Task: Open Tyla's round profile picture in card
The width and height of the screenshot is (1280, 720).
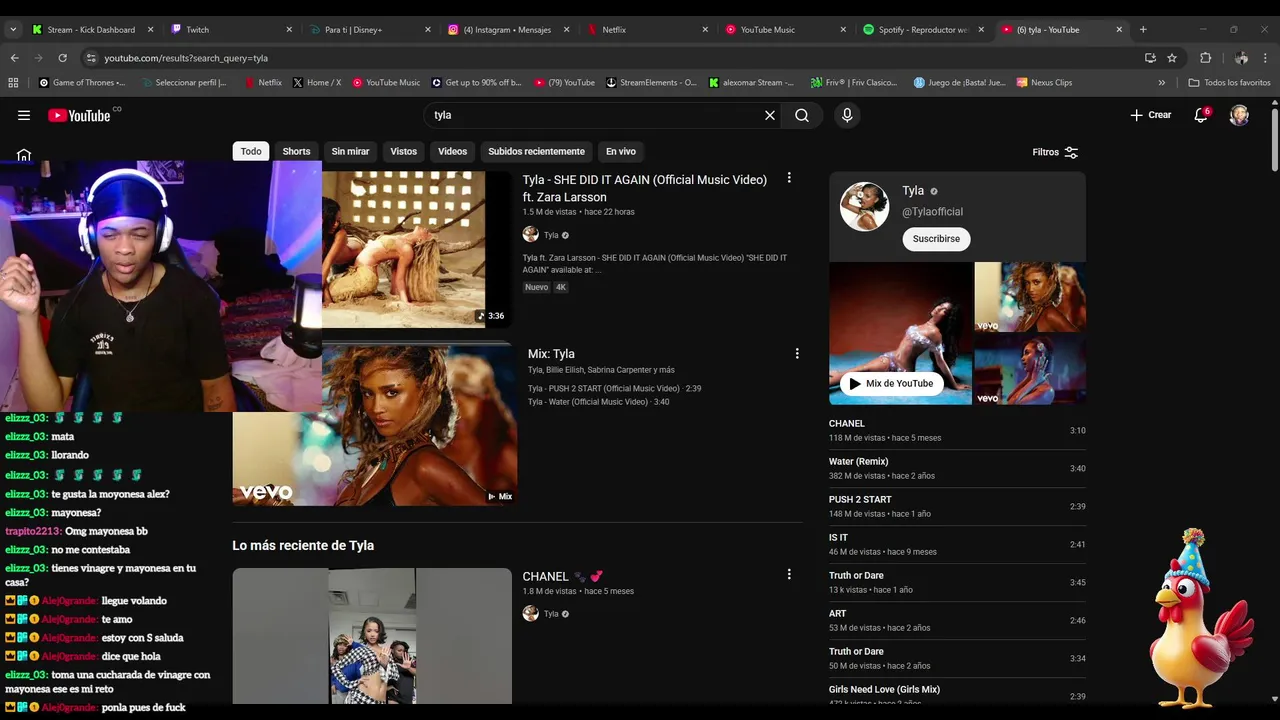Action: [864, 207]
